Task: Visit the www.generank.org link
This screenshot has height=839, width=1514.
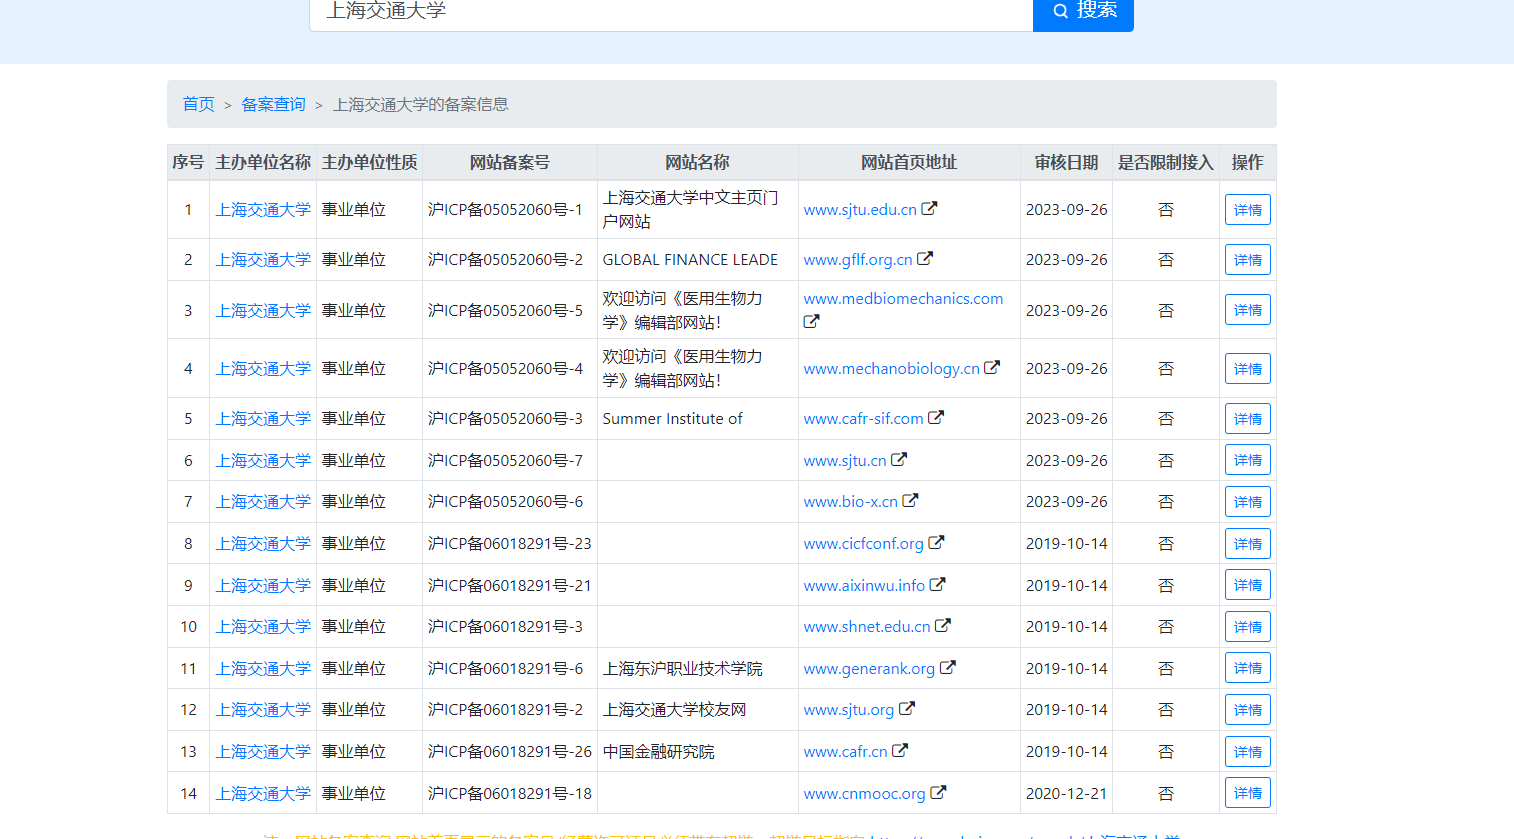Action: [869, 669]
